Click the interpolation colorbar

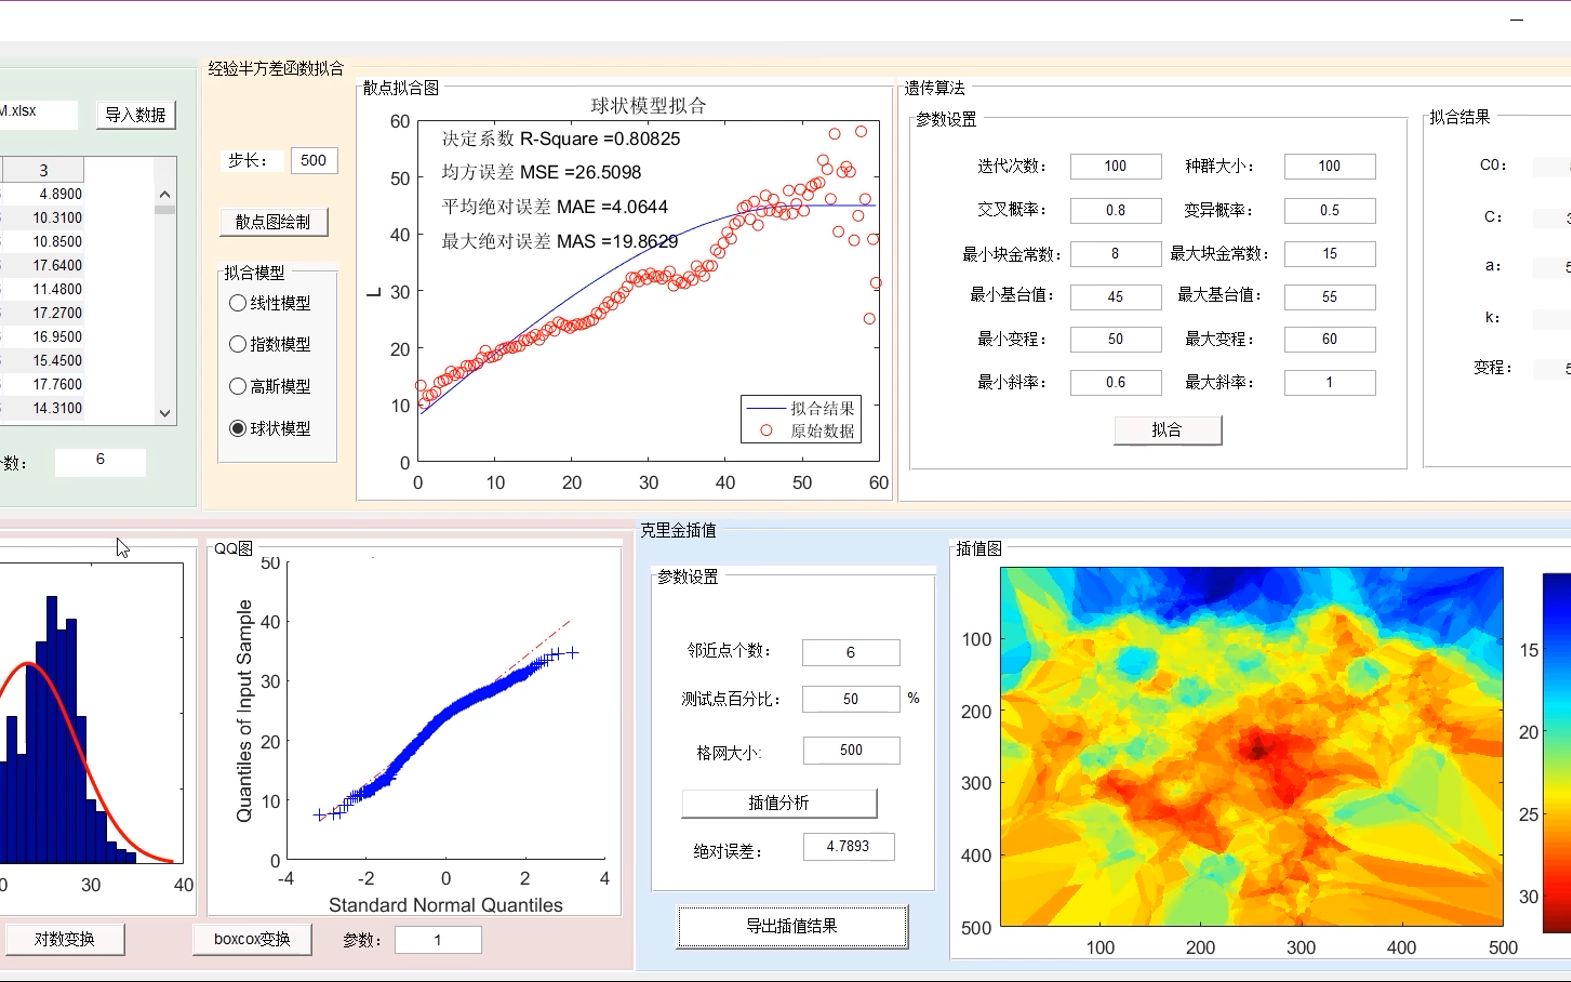(1557, 753)
